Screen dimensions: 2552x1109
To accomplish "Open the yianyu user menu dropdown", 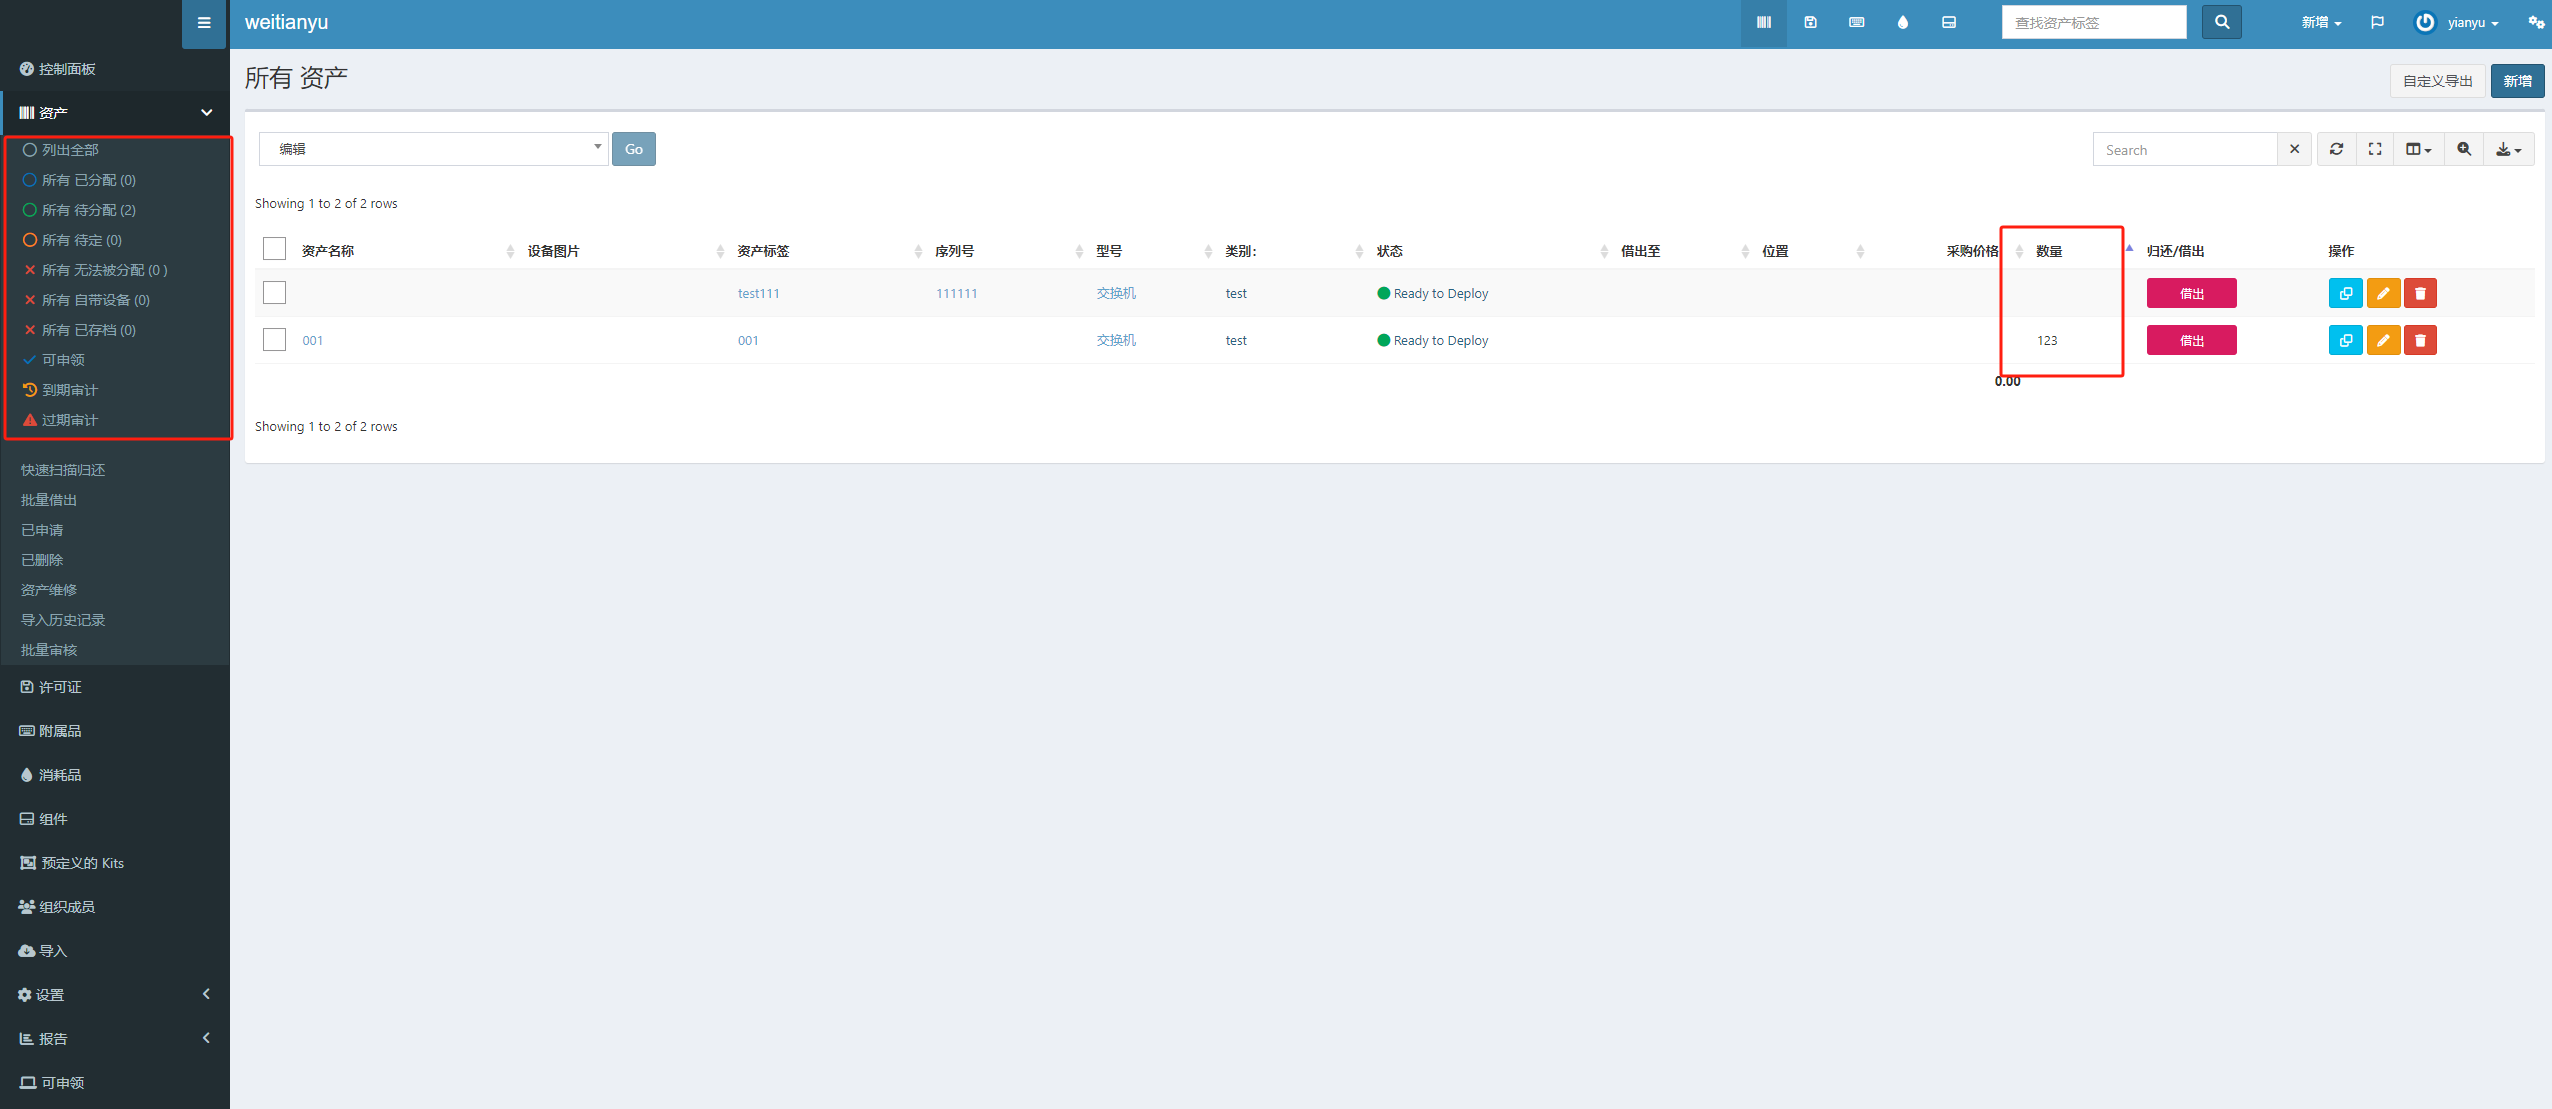I will tap(2458, 22).
